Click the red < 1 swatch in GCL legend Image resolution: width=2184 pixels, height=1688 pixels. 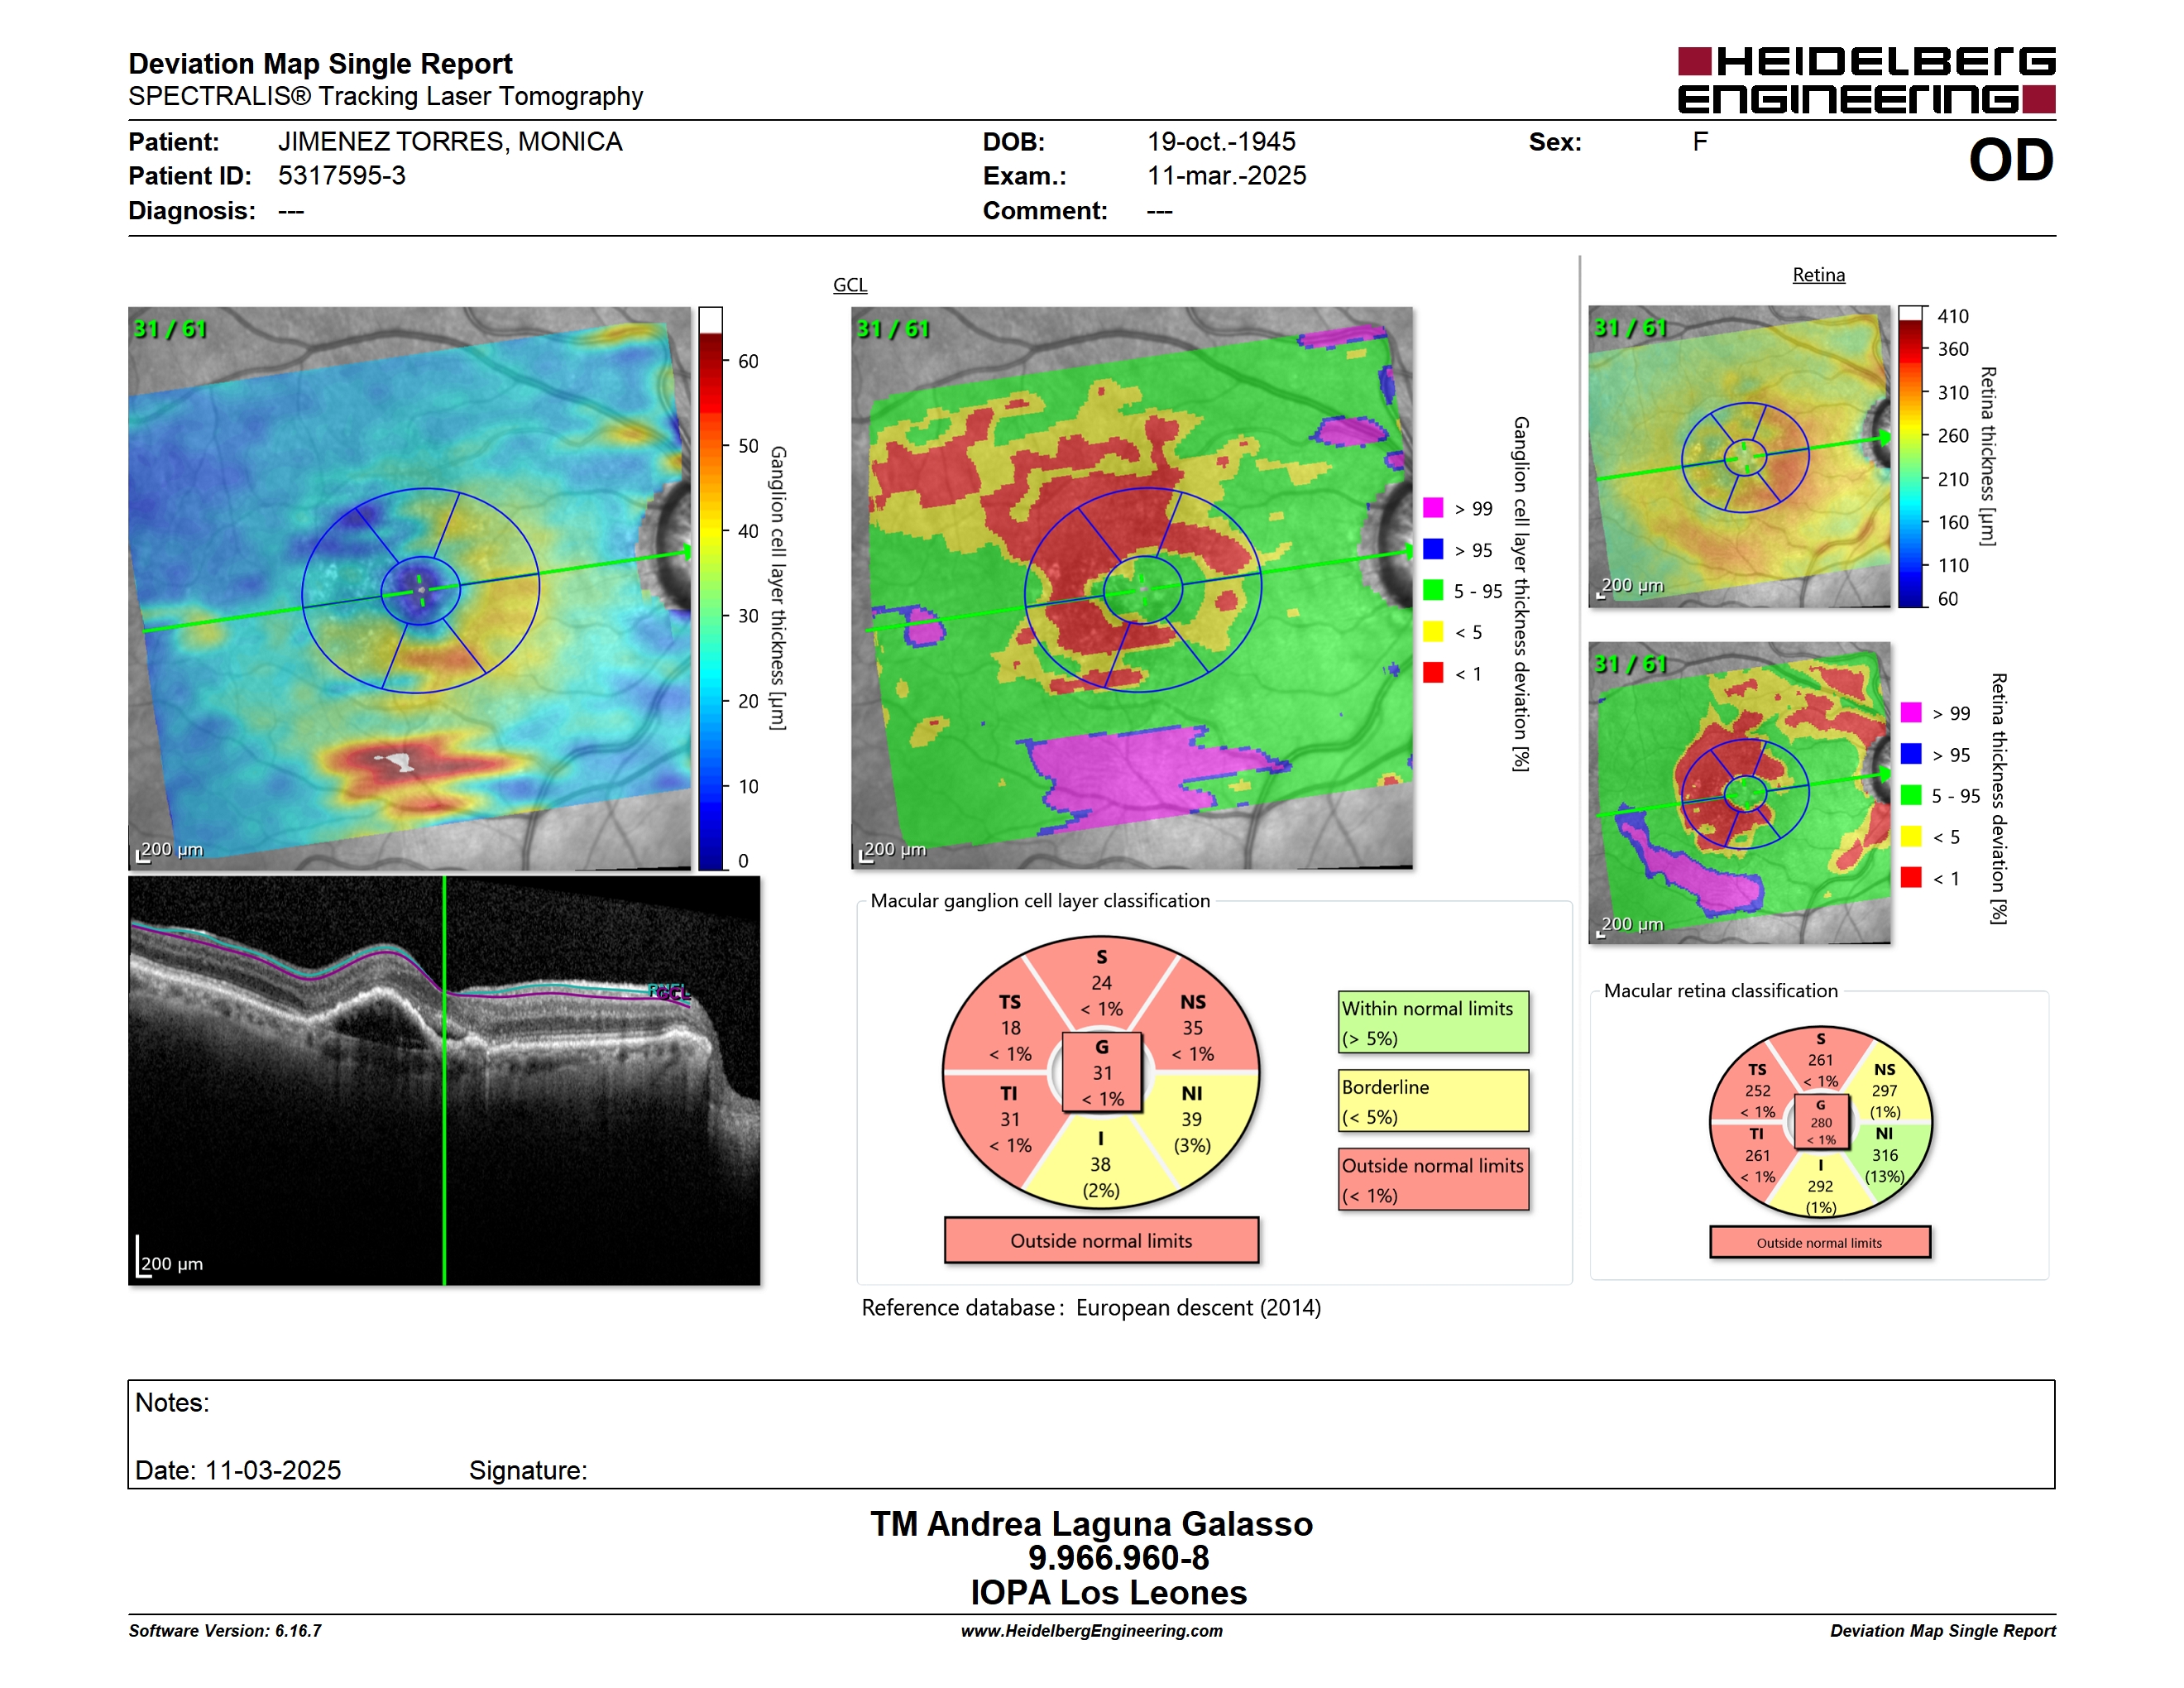pyautogui.click(x=1433, y=673)
